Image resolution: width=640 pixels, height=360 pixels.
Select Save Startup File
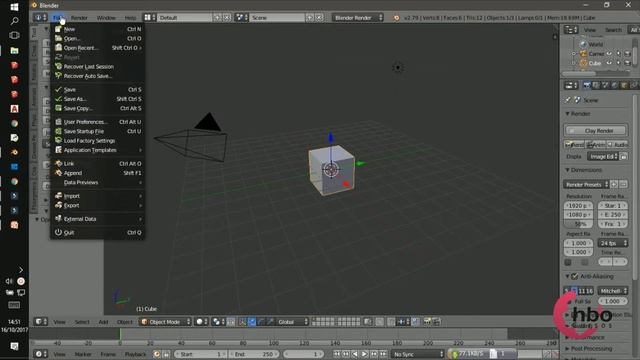point(98,131)
